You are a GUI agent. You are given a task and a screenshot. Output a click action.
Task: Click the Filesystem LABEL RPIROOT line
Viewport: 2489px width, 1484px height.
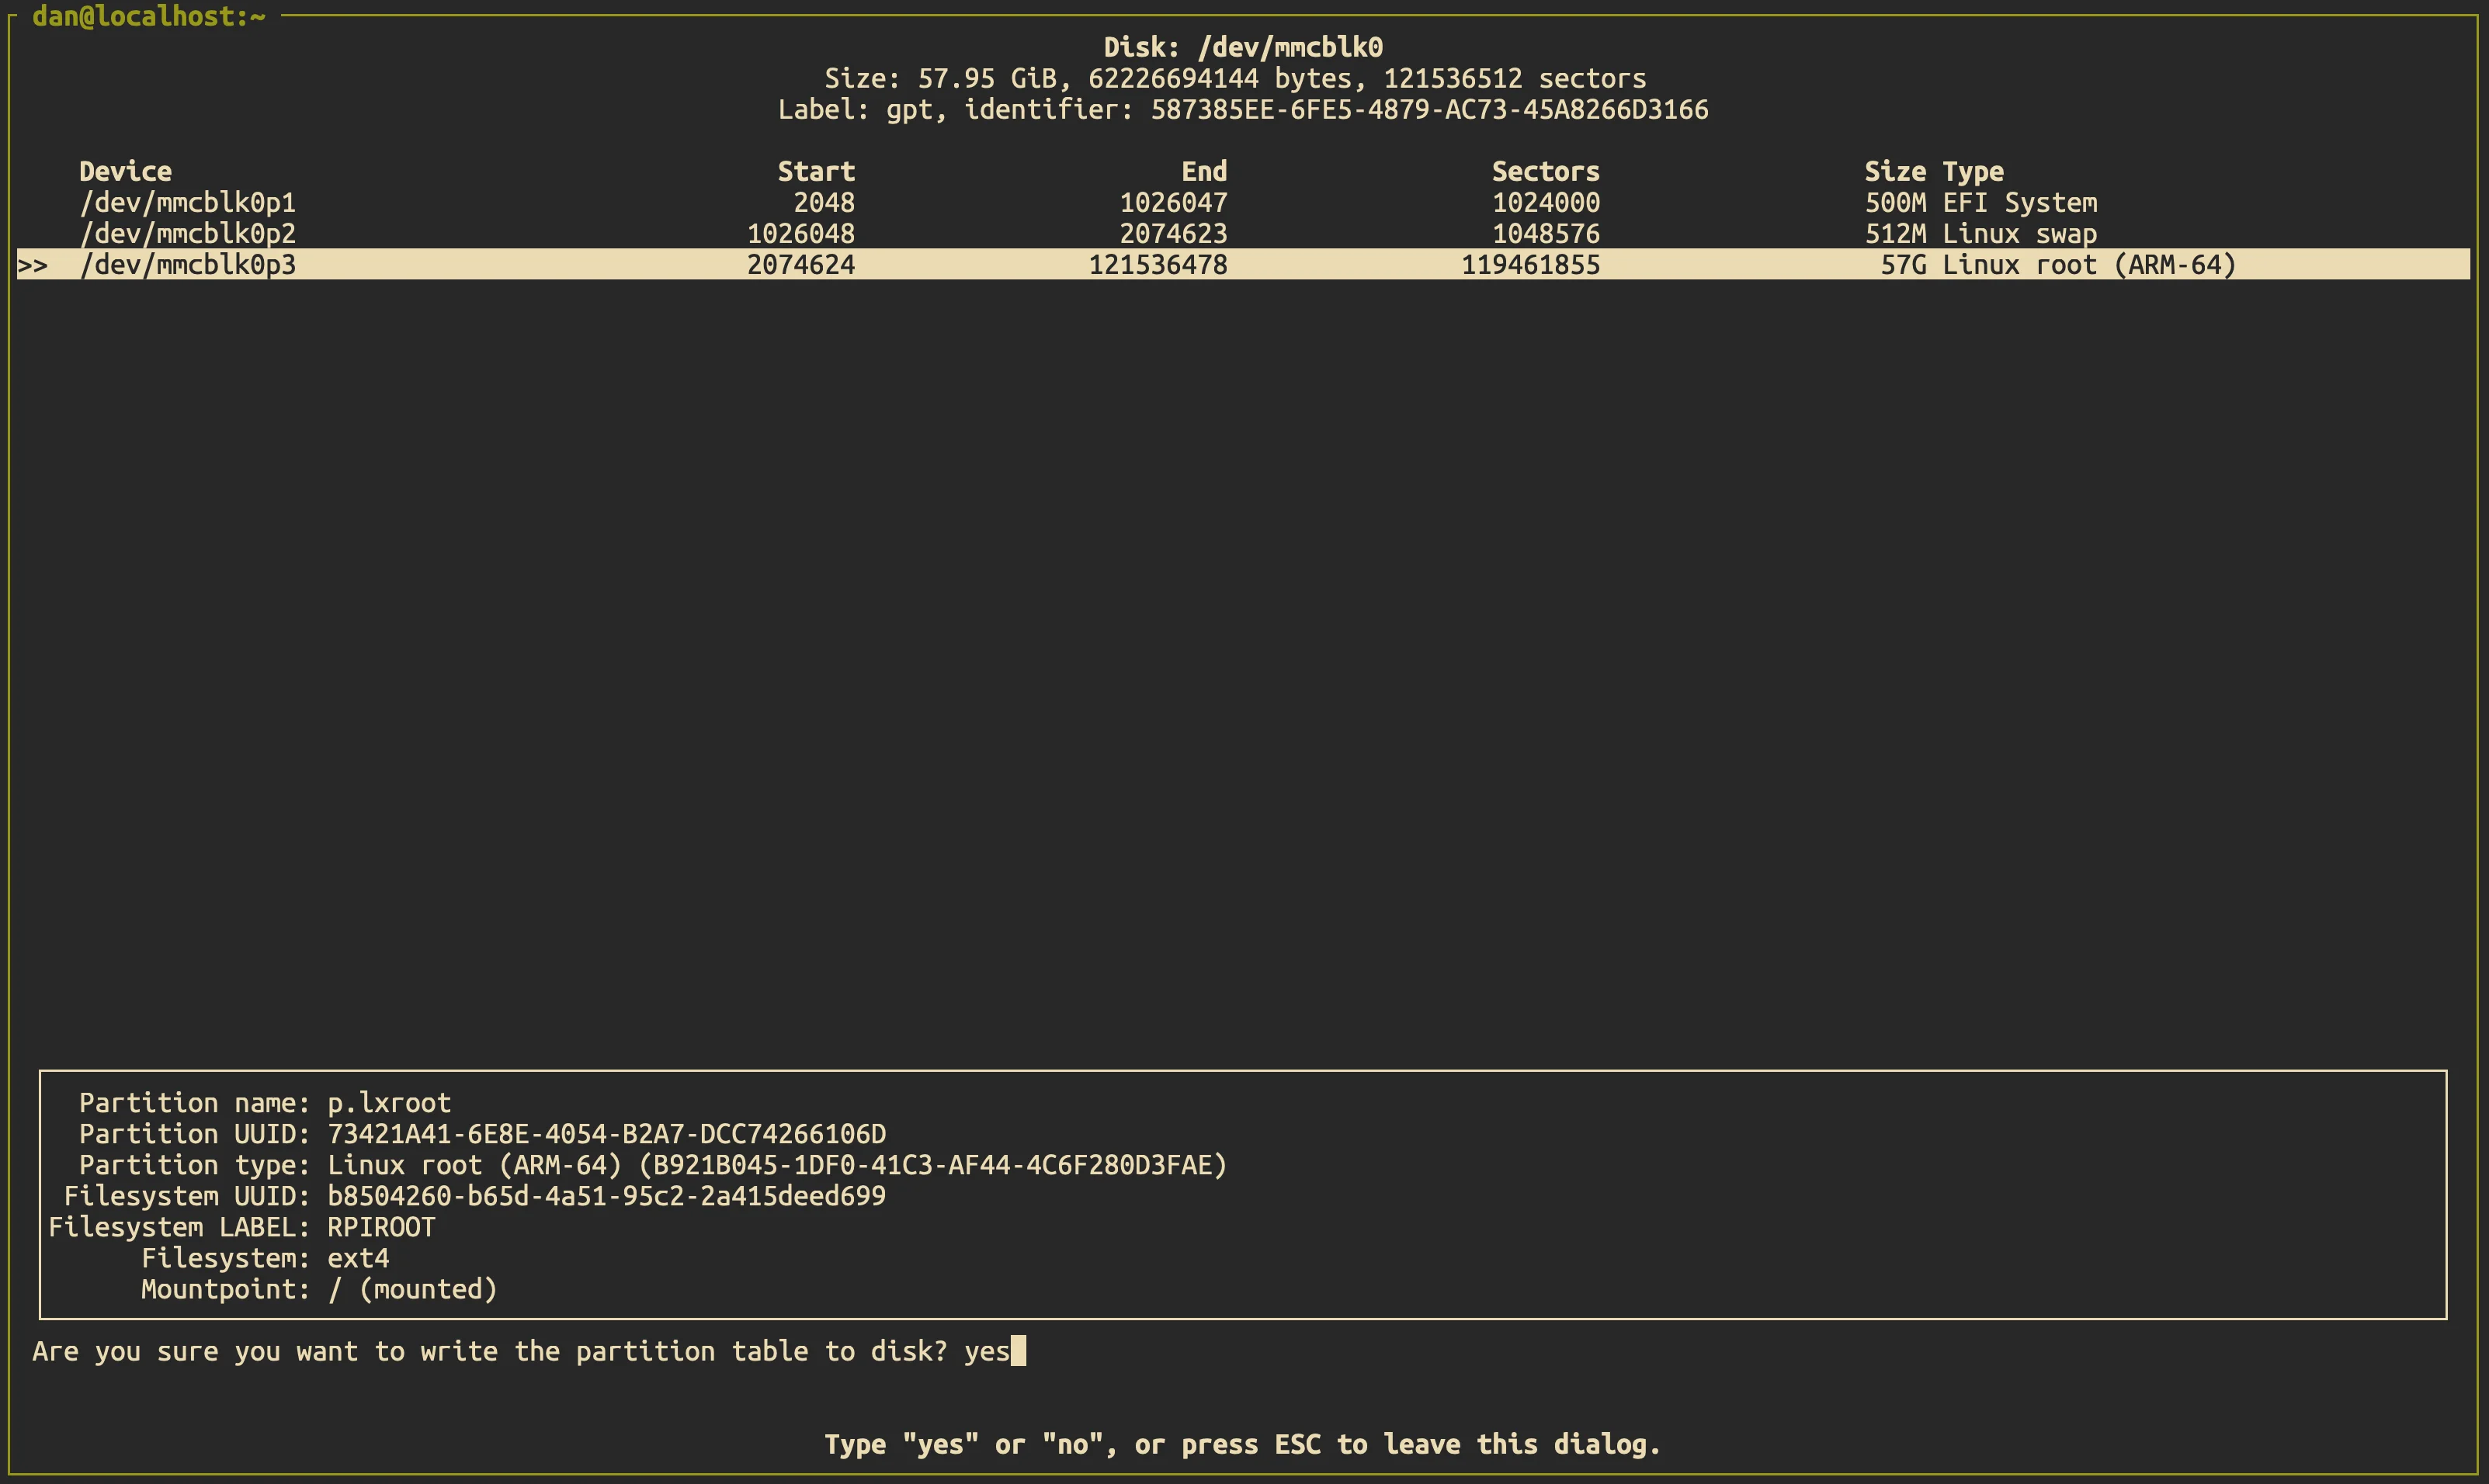click(x=242, y=1227)
